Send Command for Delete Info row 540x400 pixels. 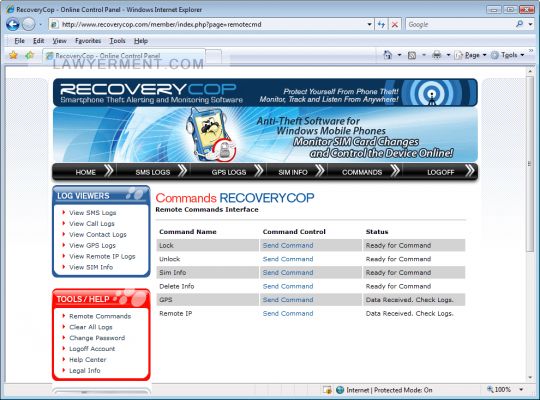pos(288,286)
